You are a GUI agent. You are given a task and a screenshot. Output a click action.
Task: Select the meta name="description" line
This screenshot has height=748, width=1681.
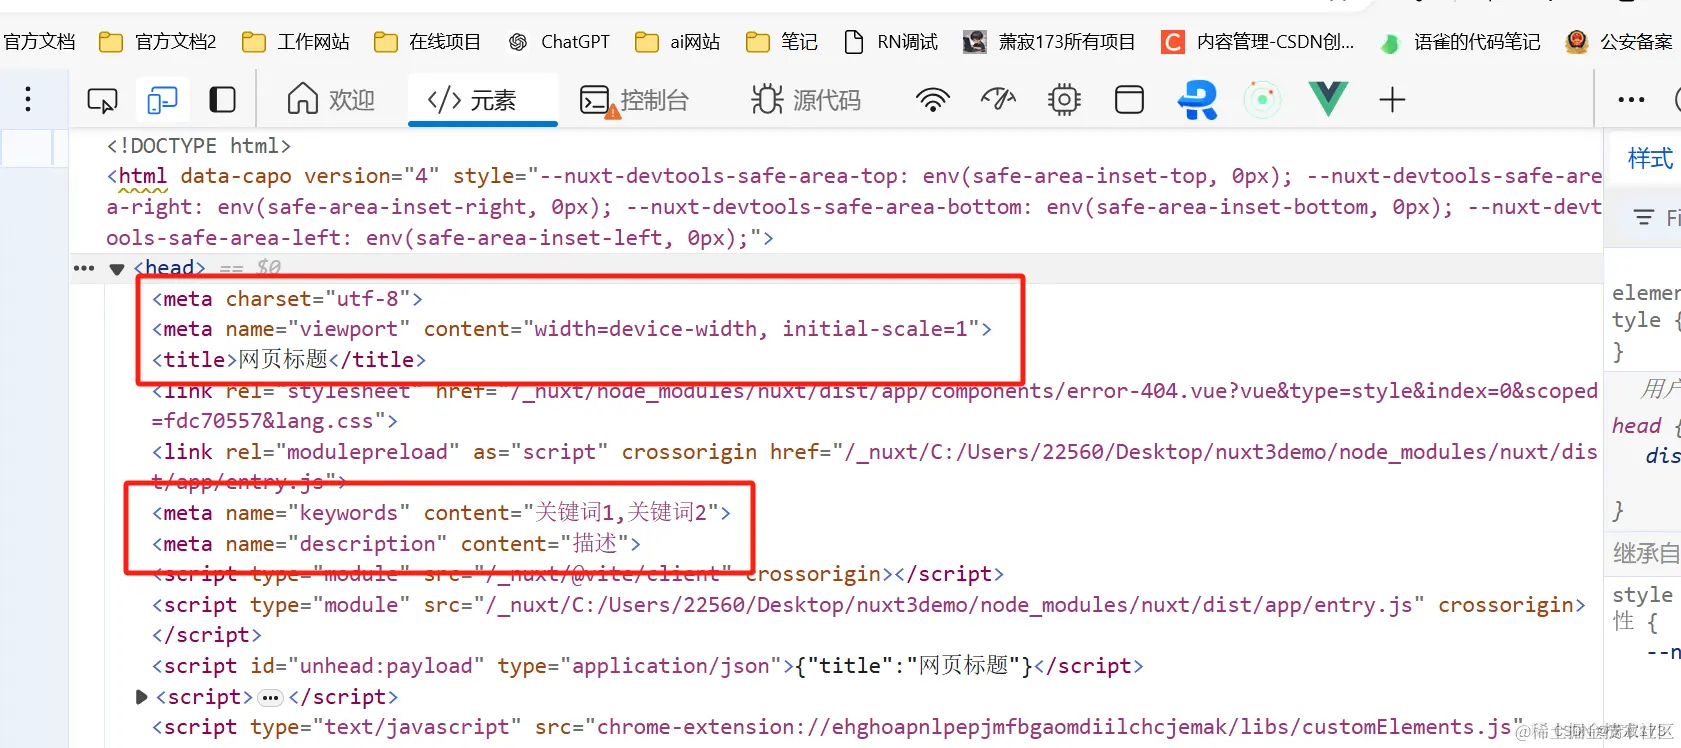point(396,544)
